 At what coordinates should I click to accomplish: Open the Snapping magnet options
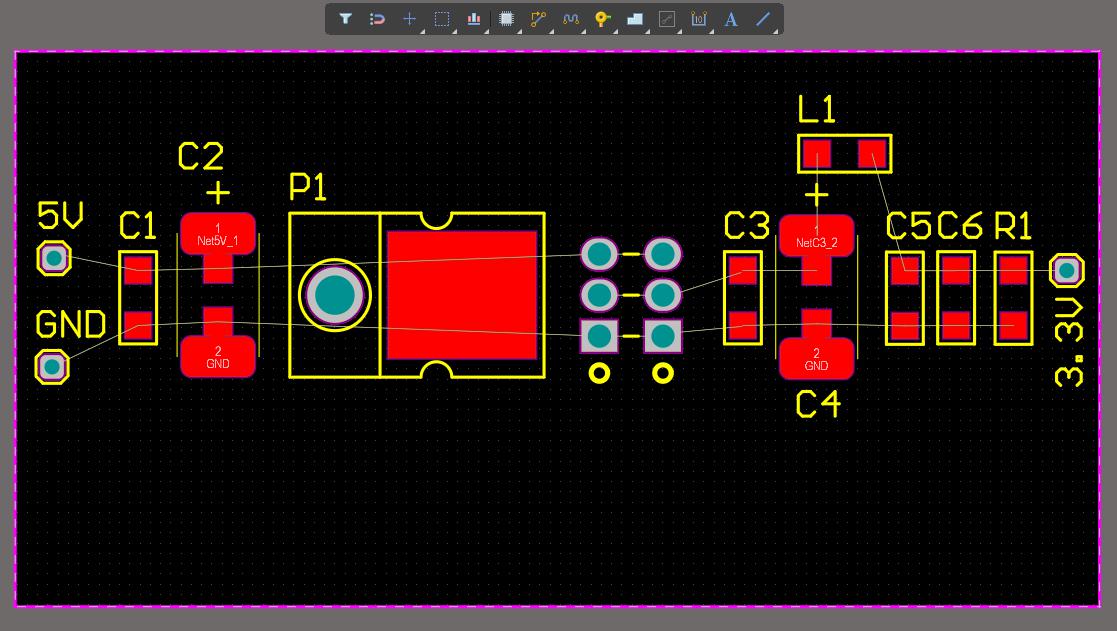378,19
